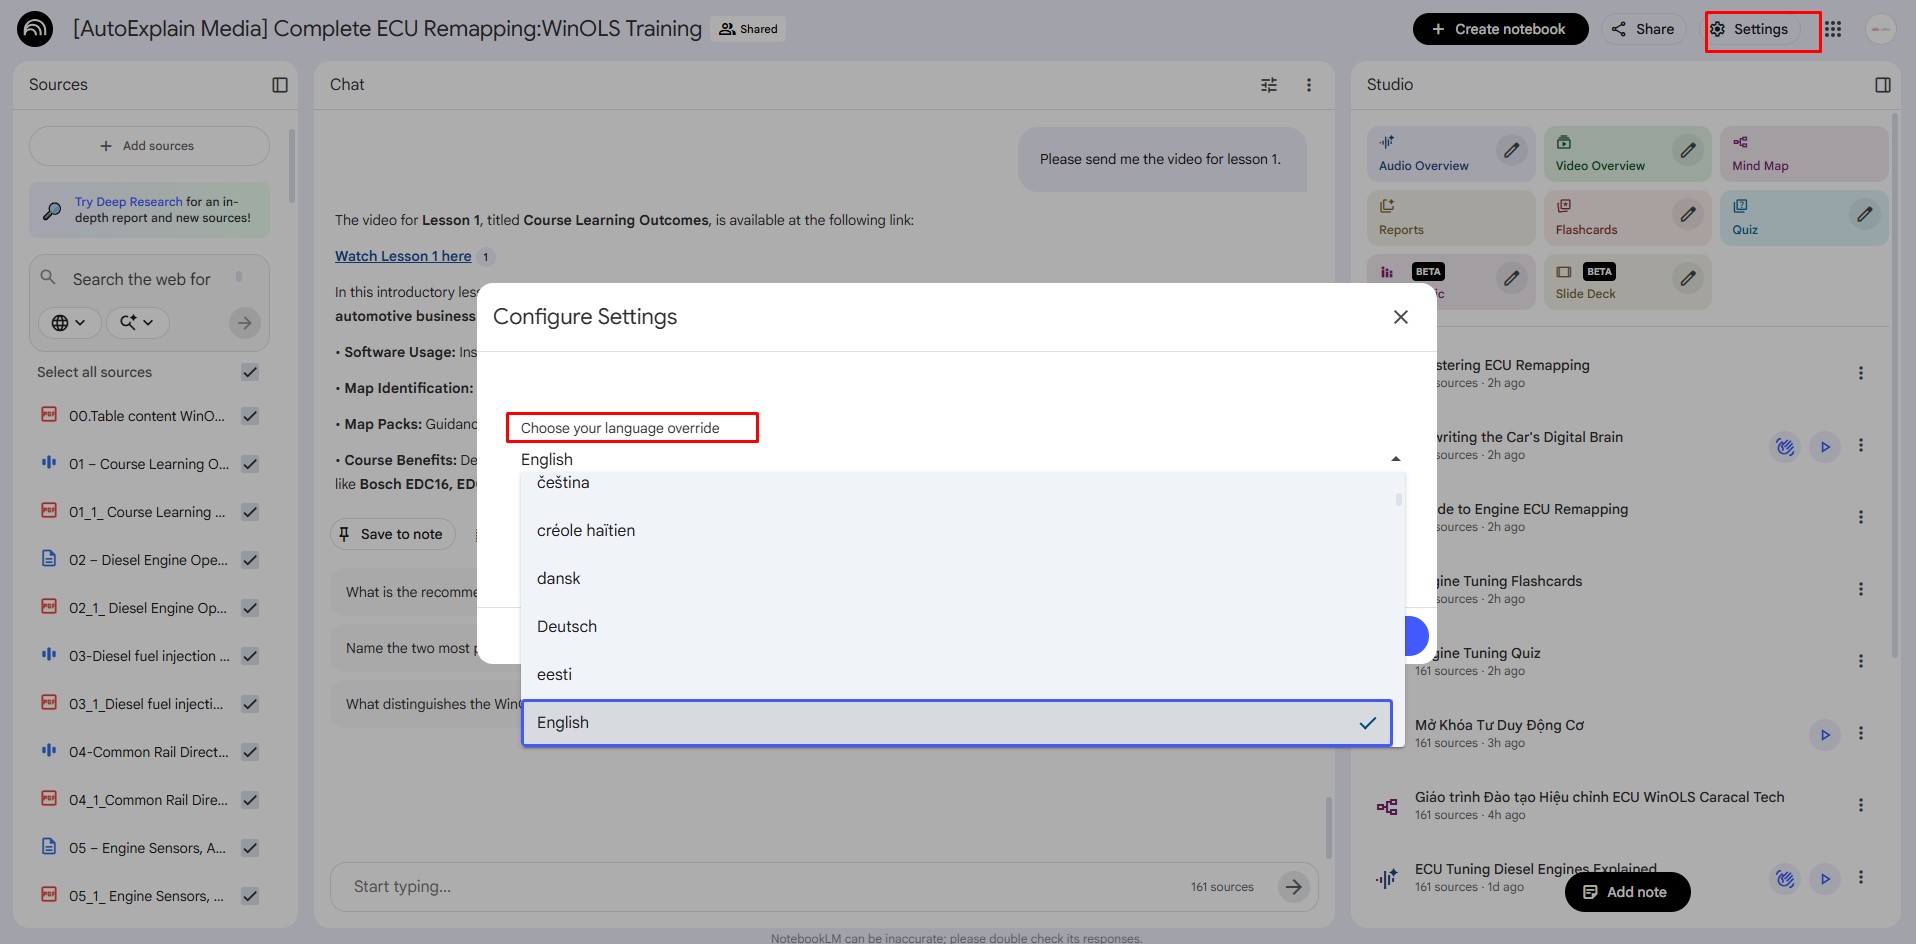The width and height of the screenshot is (1916, 944).
Task: Collapse the language override dropdown
Action: (x=1395, y=459)
